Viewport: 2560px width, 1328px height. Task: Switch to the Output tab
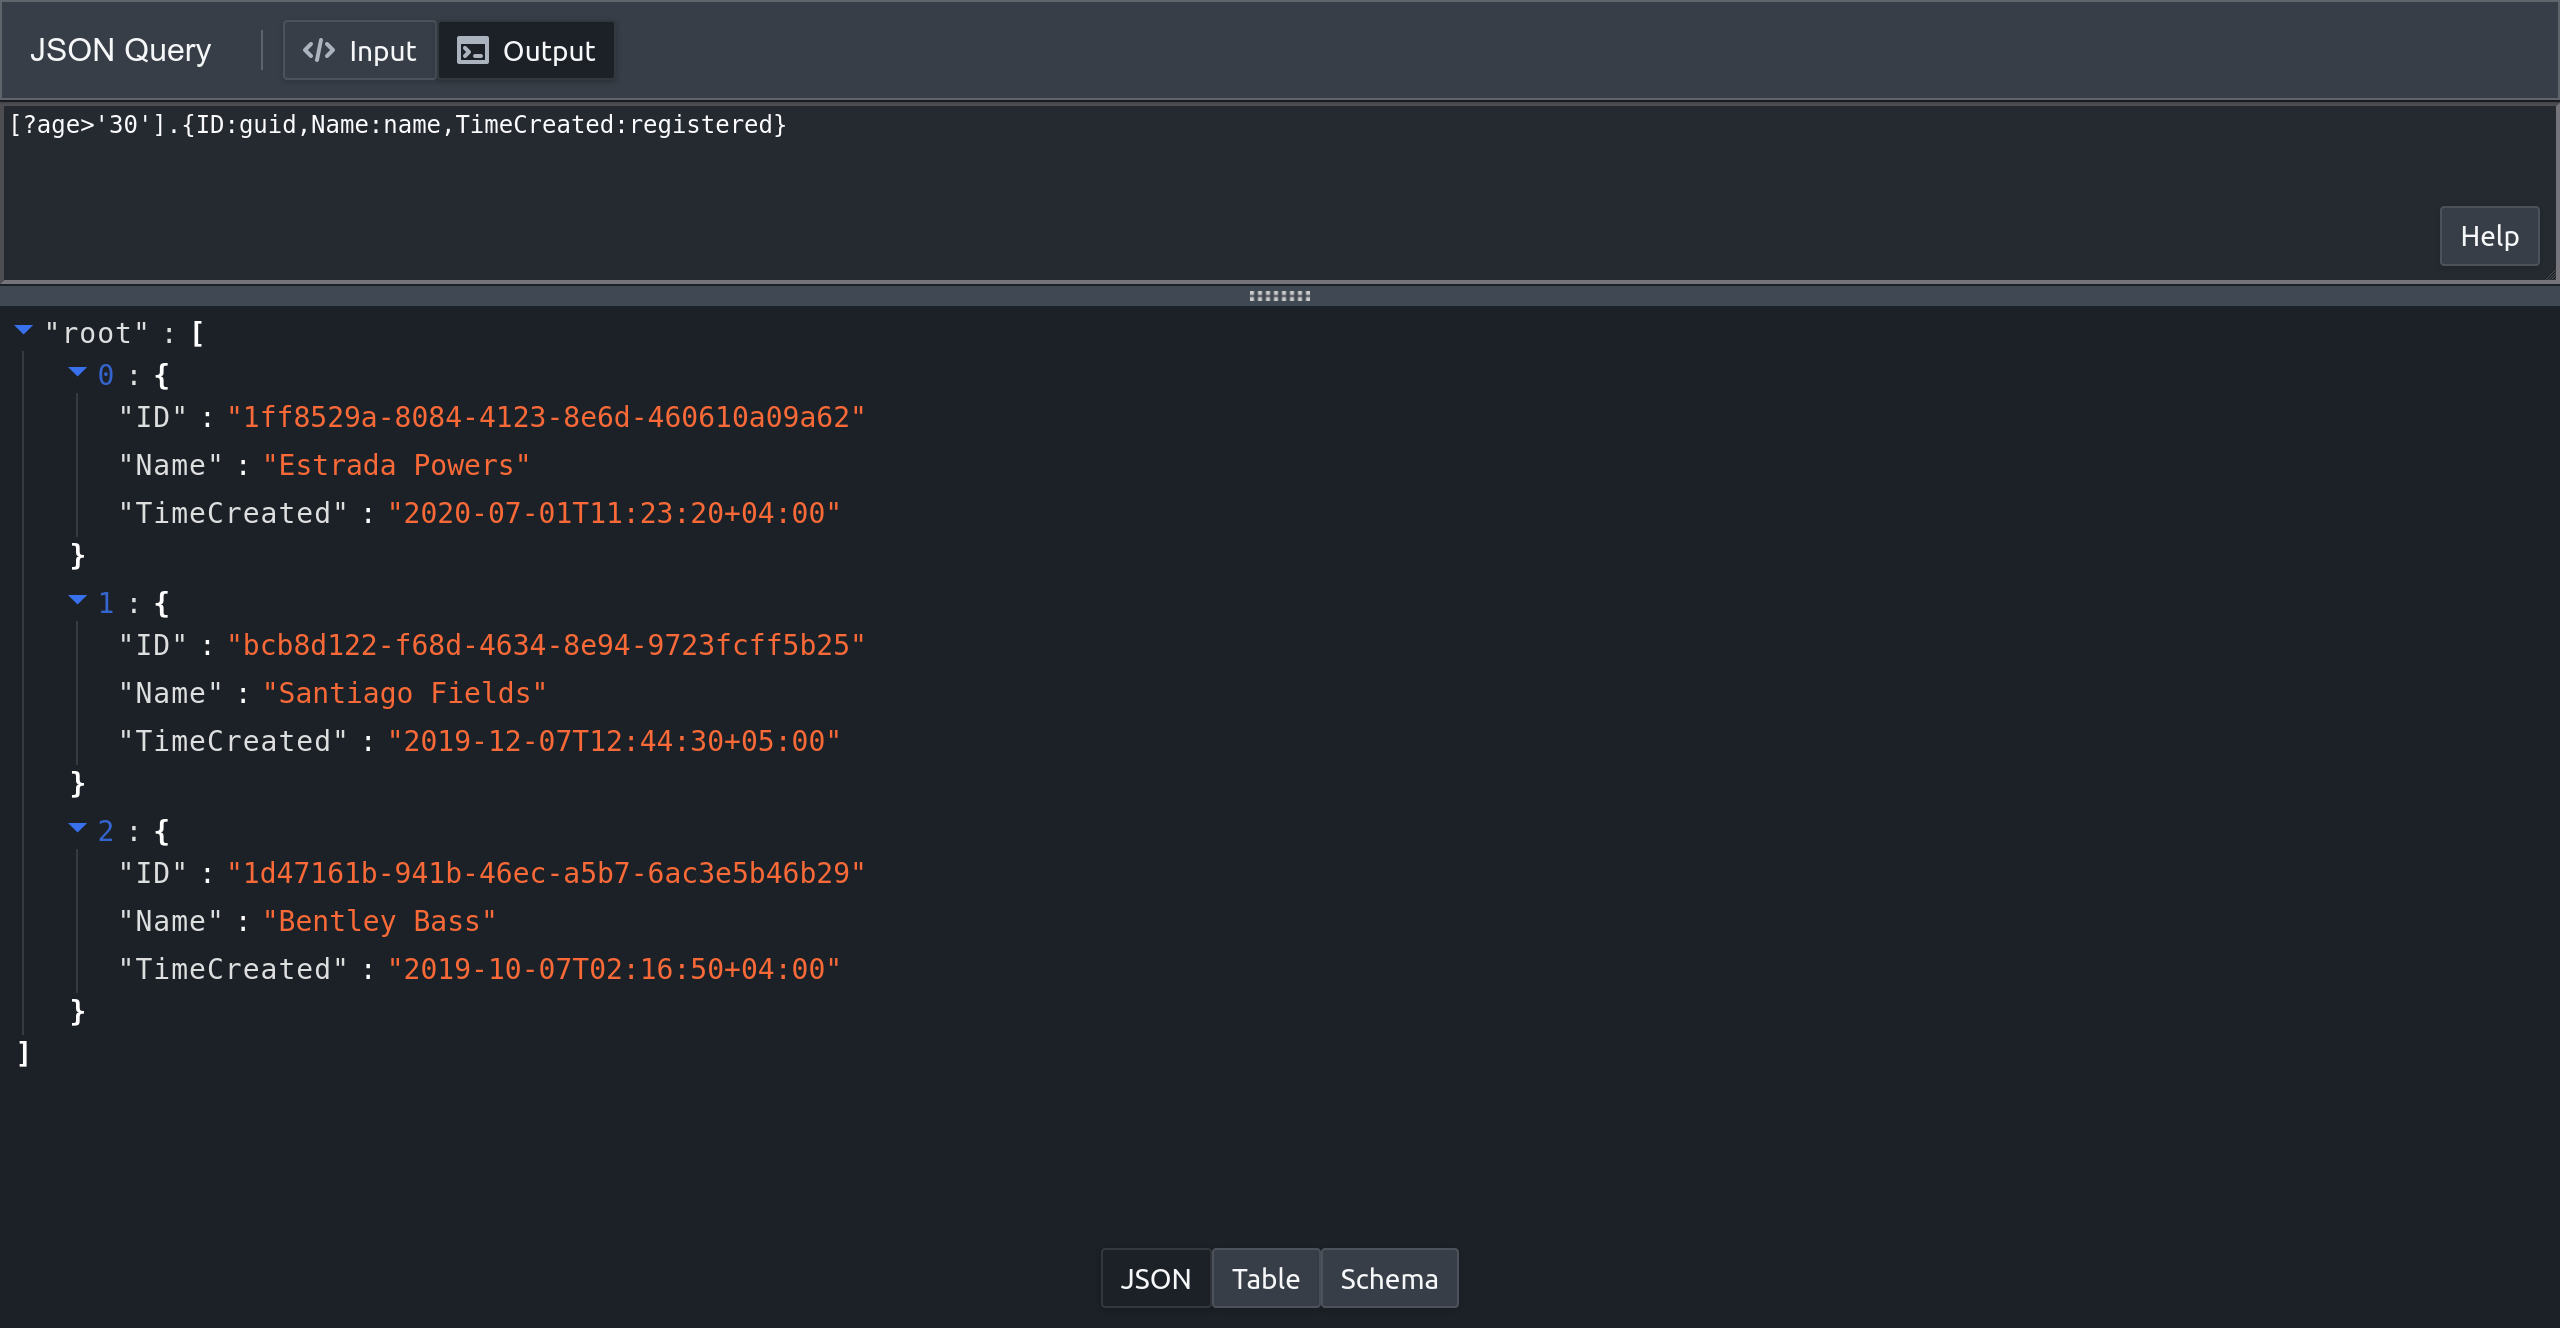point(526,50)
